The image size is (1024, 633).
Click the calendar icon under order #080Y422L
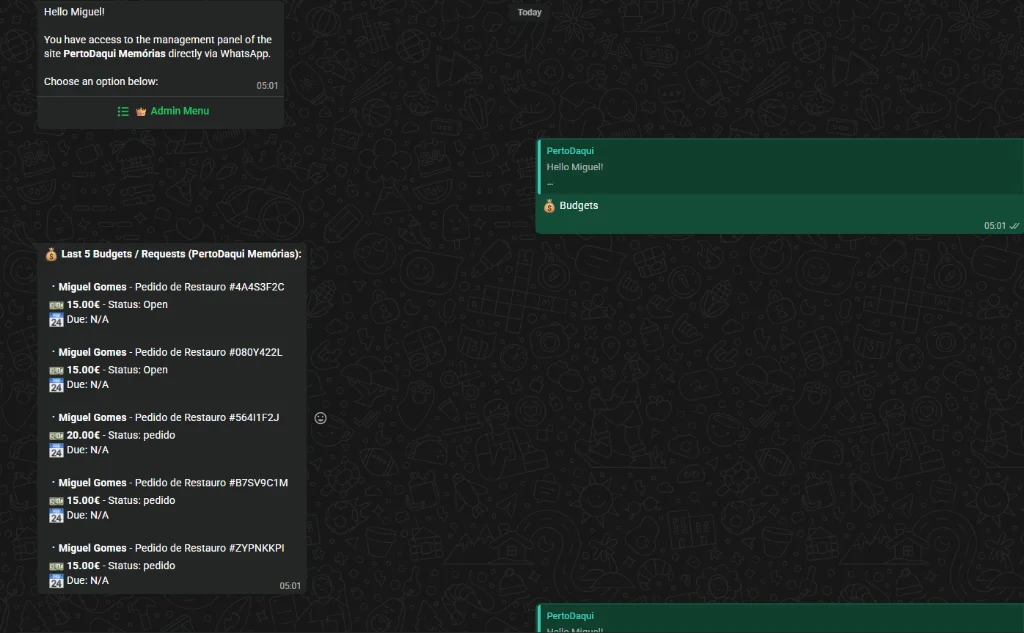tap(56, 385)
